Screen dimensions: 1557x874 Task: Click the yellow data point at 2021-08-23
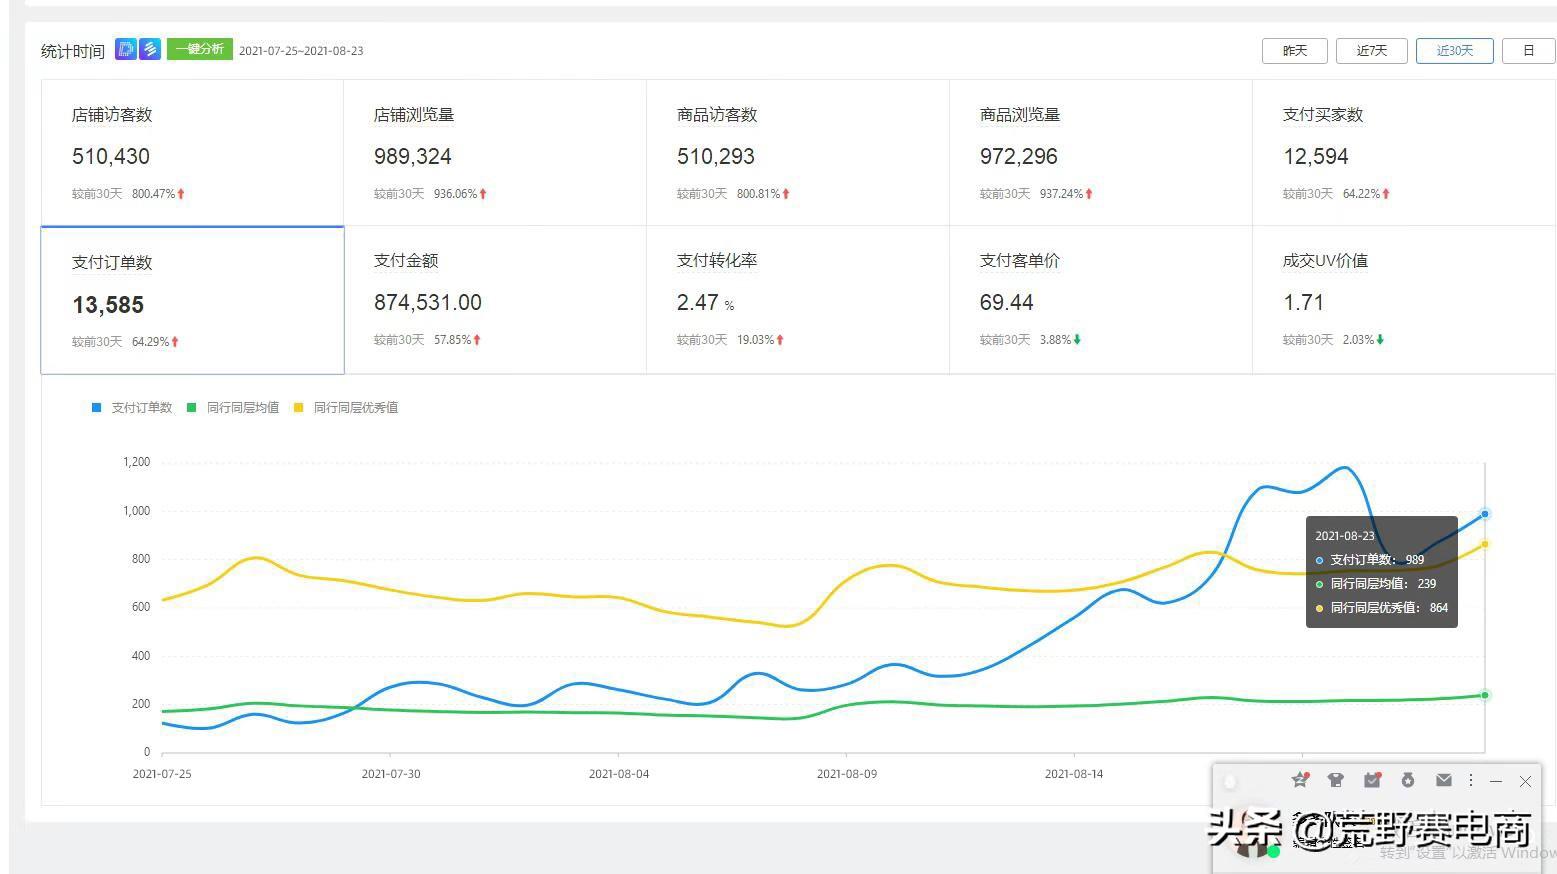[x=1485, y=544]
